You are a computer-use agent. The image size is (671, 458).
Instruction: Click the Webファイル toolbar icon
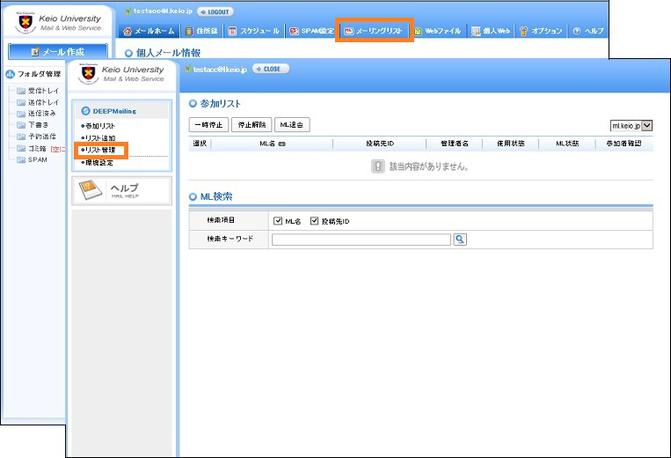[438, 31]
